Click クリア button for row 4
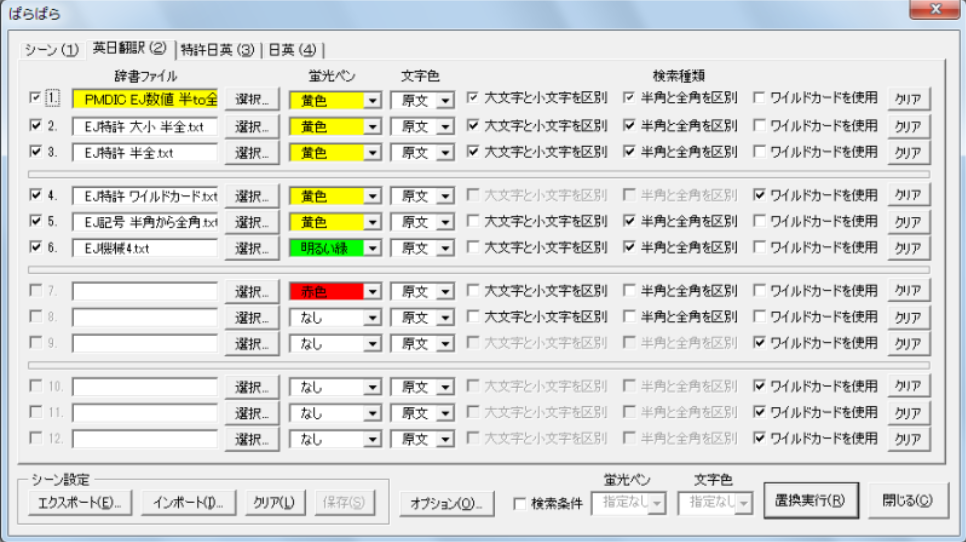966x542 pixels. coord(908,196)
